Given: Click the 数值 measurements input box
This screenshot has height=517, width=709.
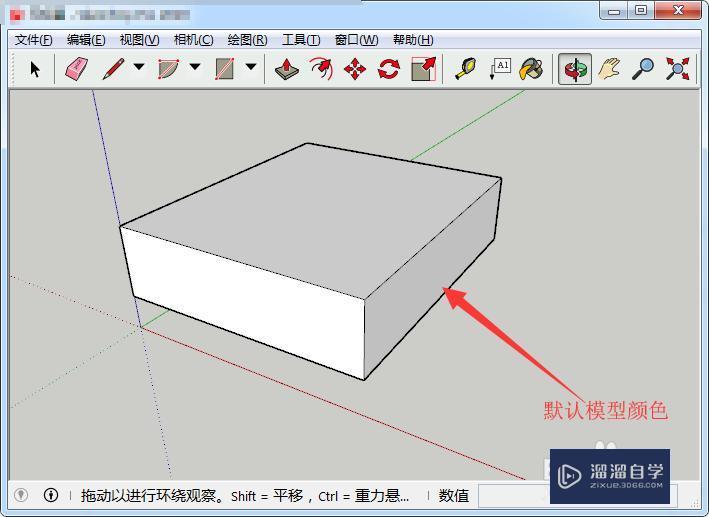Looking at the screenshot, I should click(x=577, y=496).
